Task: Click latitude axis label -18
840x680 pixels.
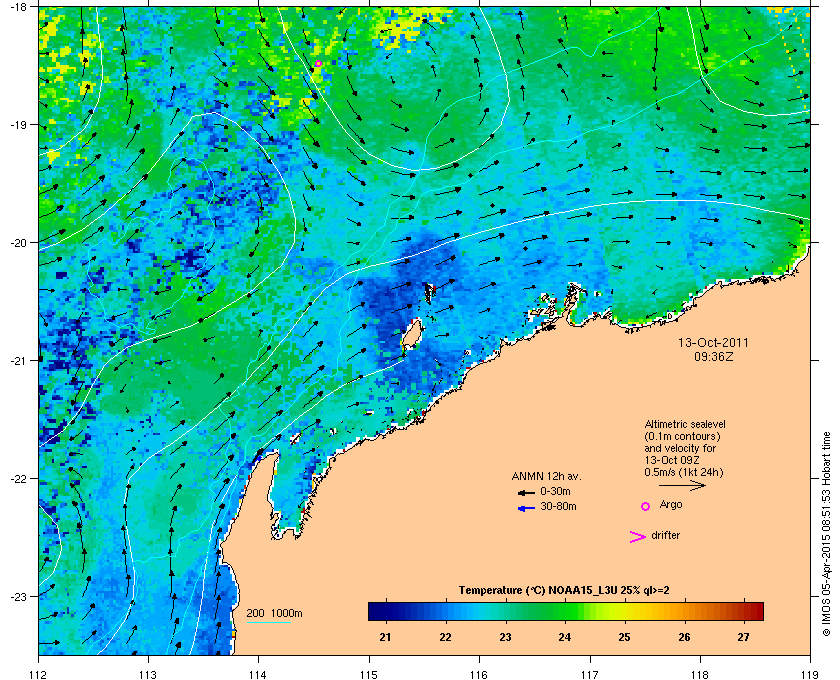Action: [x=17, y=7]
